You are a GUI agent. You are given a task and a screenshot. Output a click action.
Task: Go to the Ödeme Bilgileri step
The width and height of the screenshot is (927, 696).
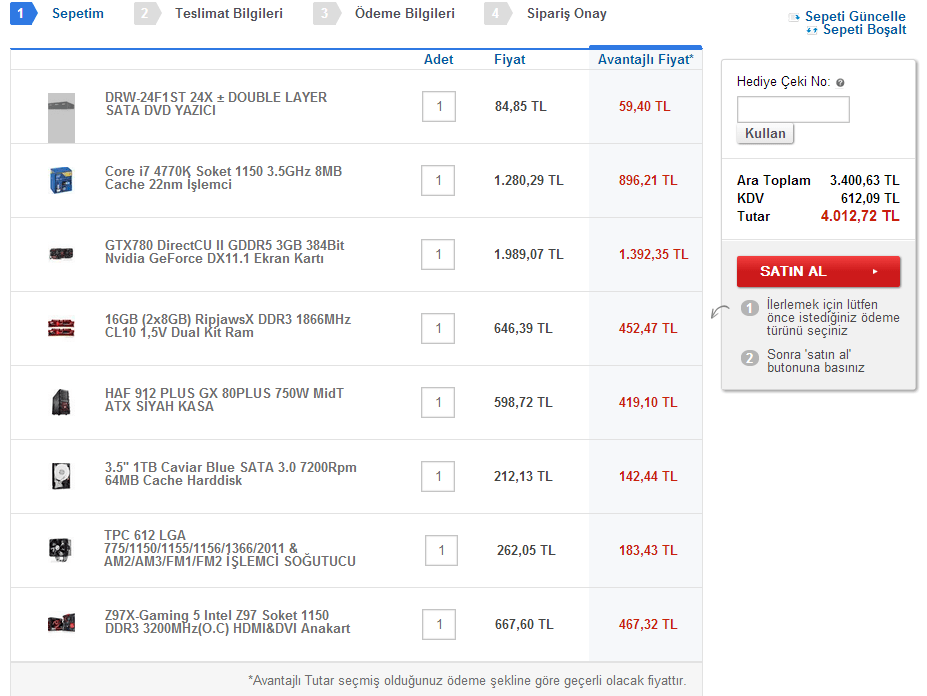click(x=405, y=14)
